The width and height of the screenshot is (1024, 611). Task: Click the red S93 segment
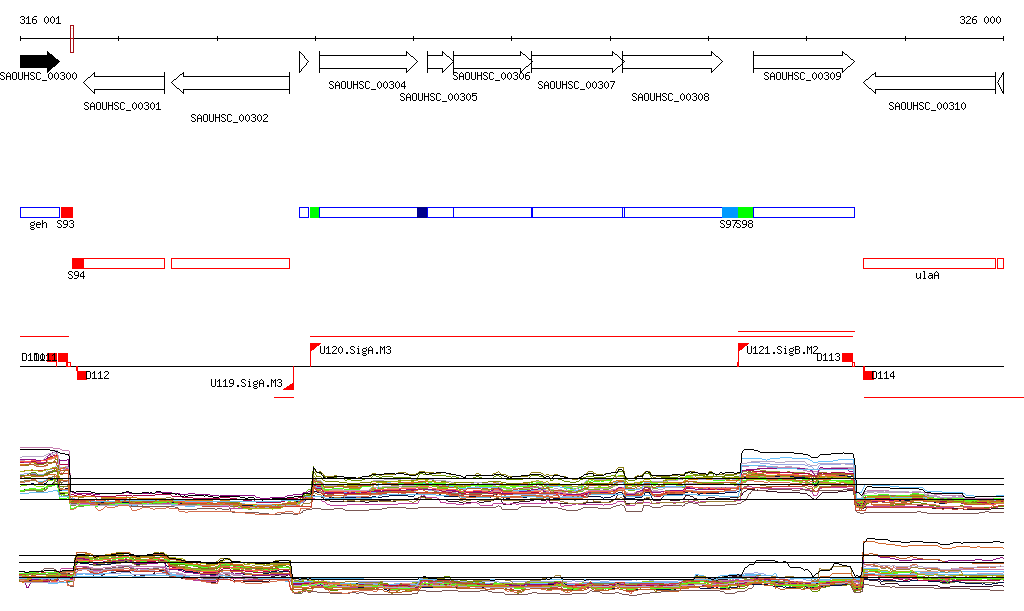[67, 212]
